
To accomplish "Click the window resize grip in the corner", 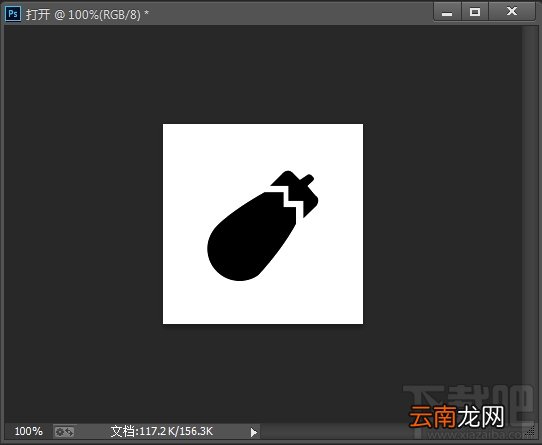I will (x=530, y=432).
